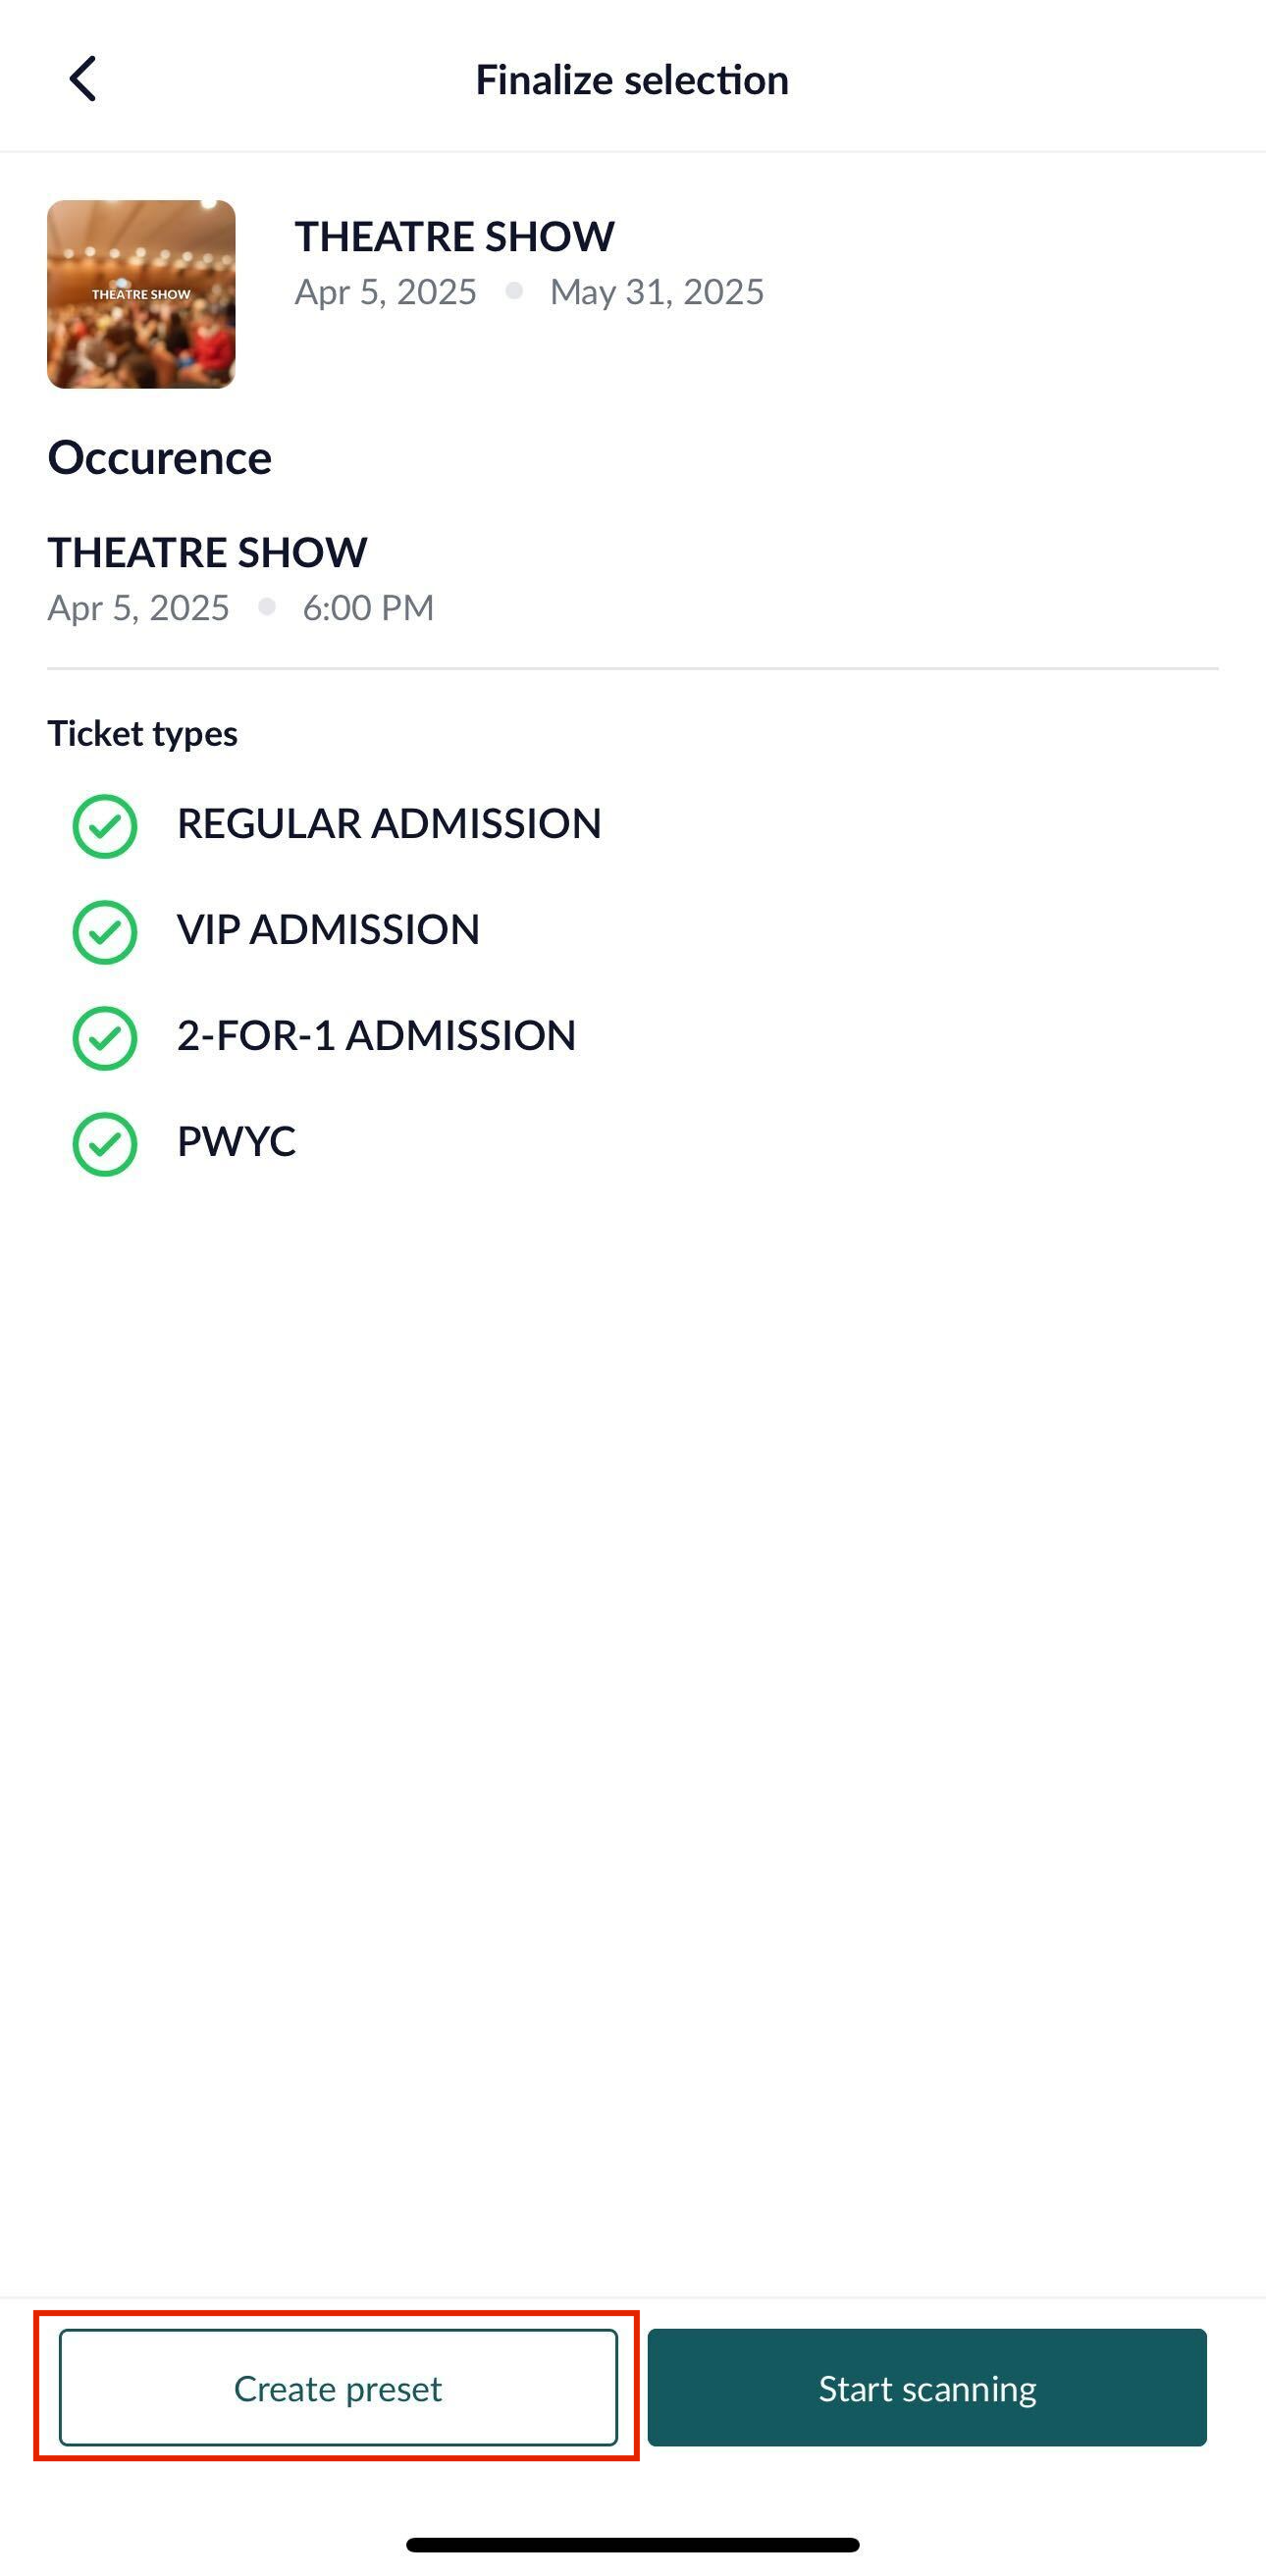Tap the VIP ADMISSION green check icon
Screen dimensions: 1266x2576
[105, 932]
